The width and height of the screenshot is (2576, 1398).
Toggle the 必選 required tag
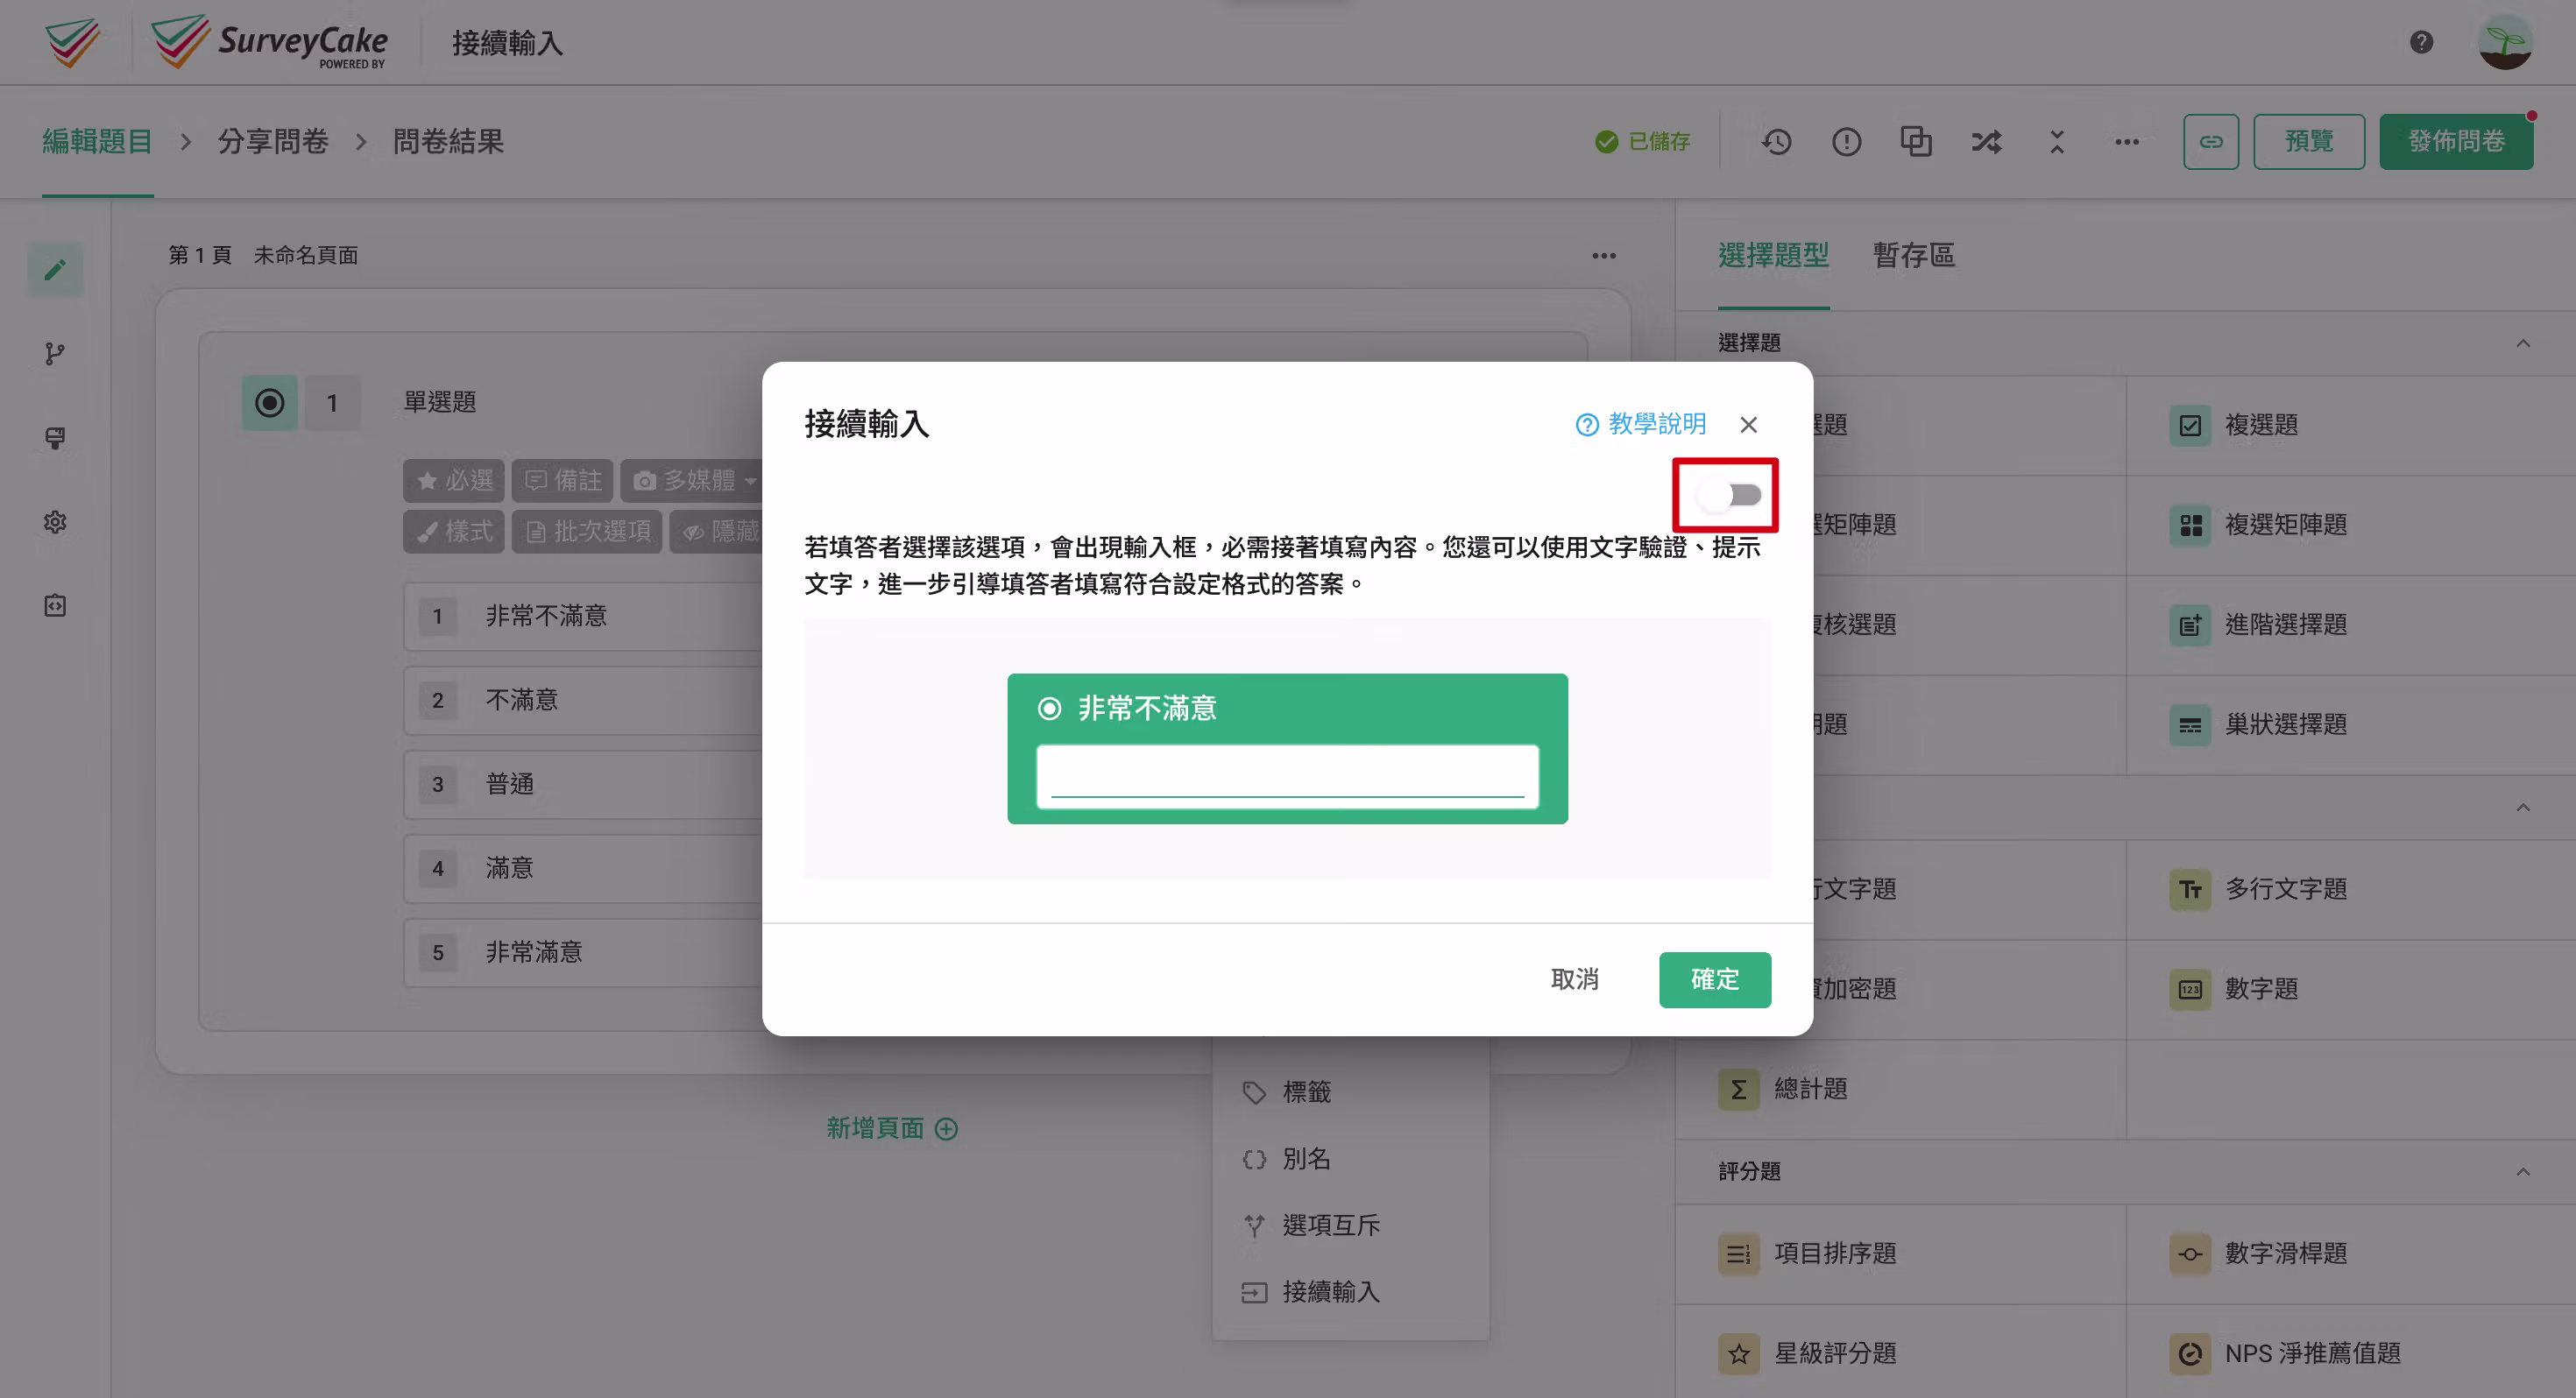pyautogui.click(x=454, y=481)
